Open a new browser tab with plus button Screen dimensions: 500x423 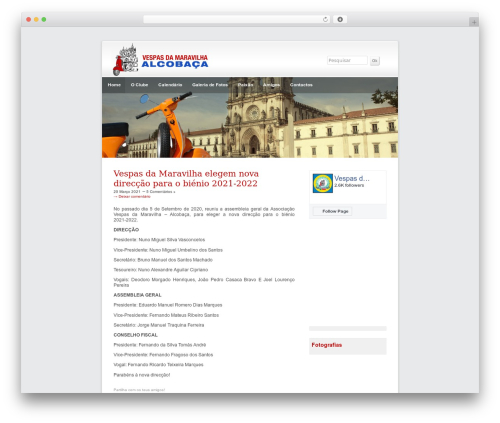[474, 22]
